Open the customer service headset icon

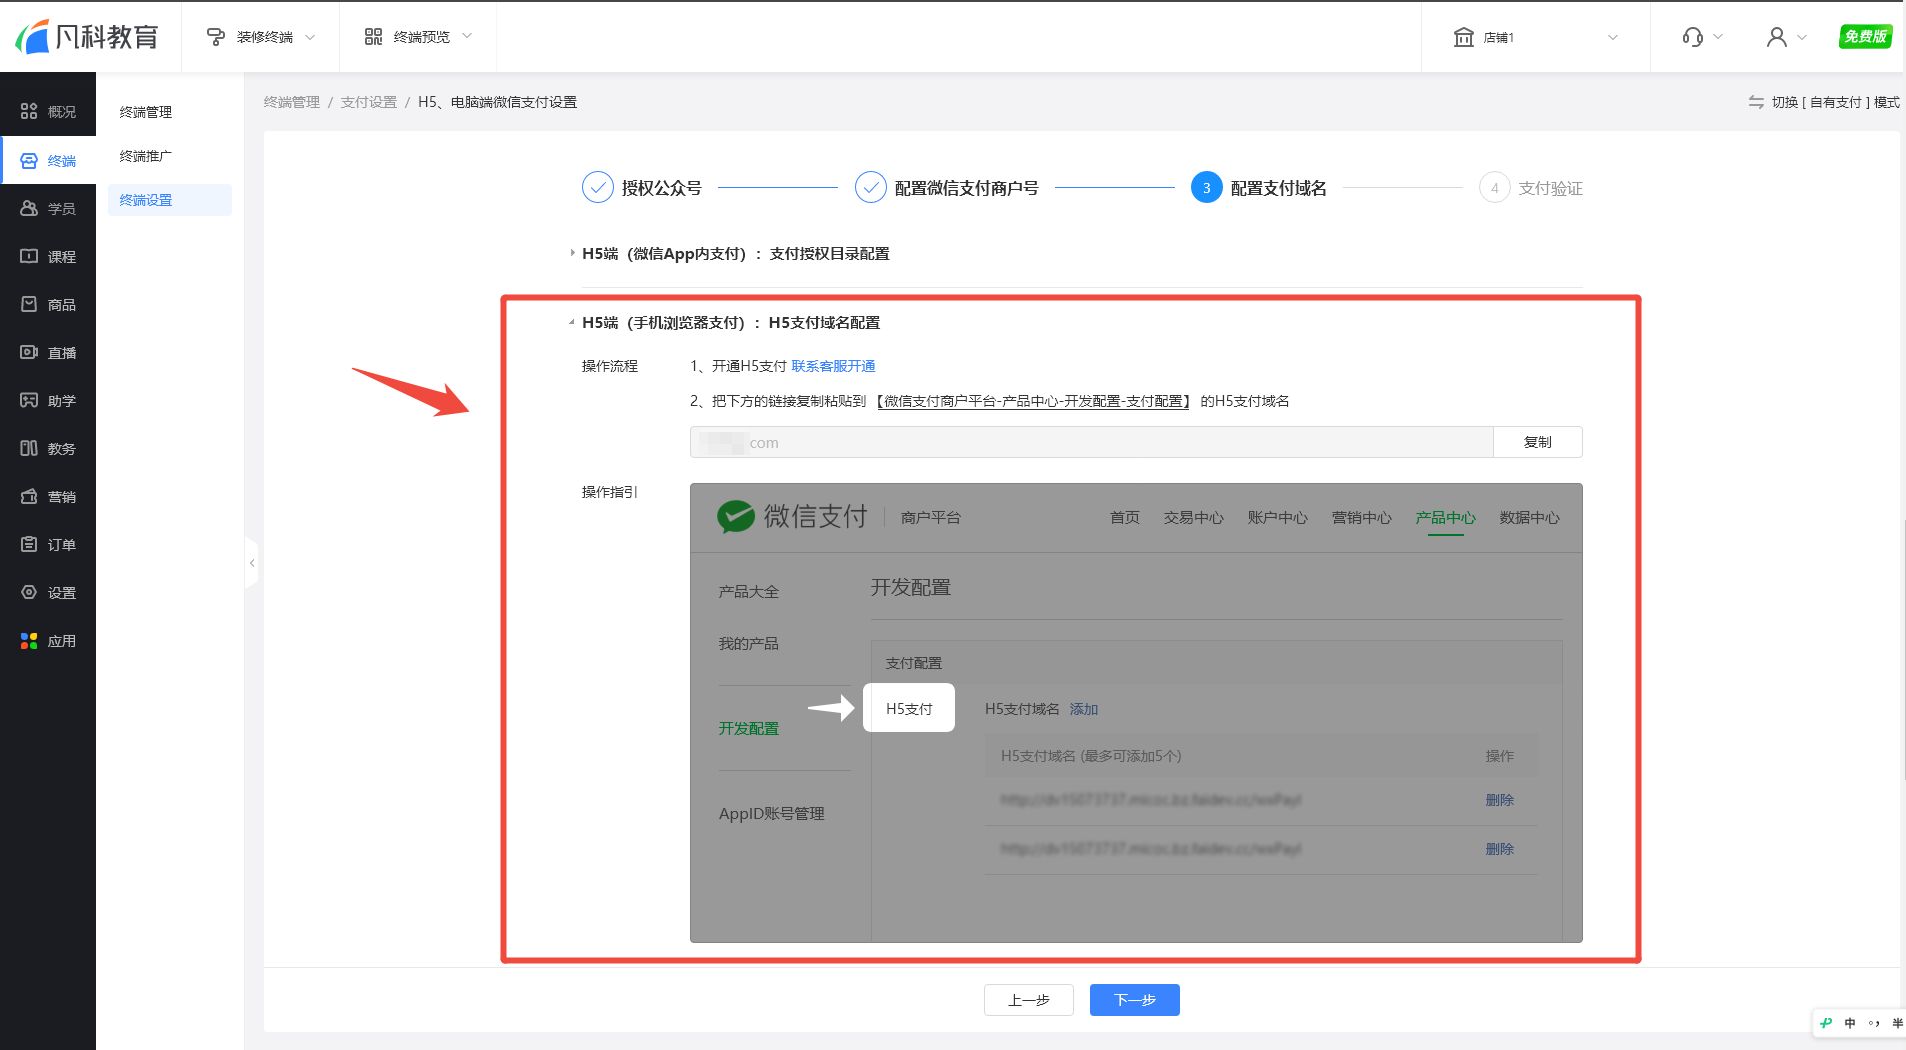[1692, 37]
